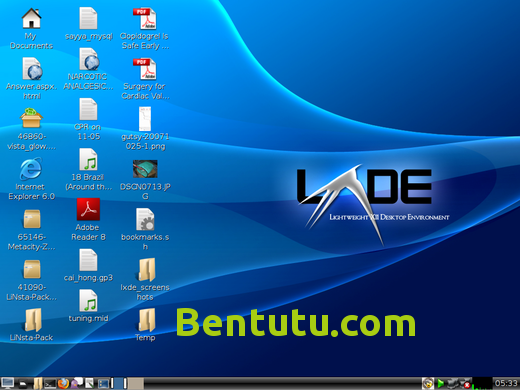Select the tuning.mid audio file

(88, 306)
